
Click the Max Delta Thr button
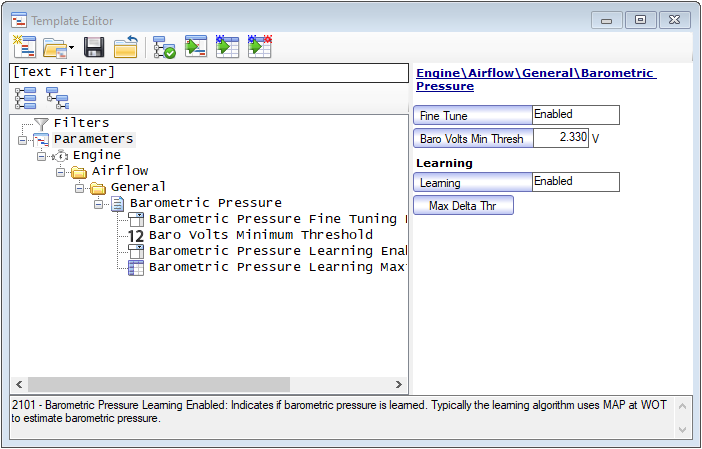click(x=463, y=206)
